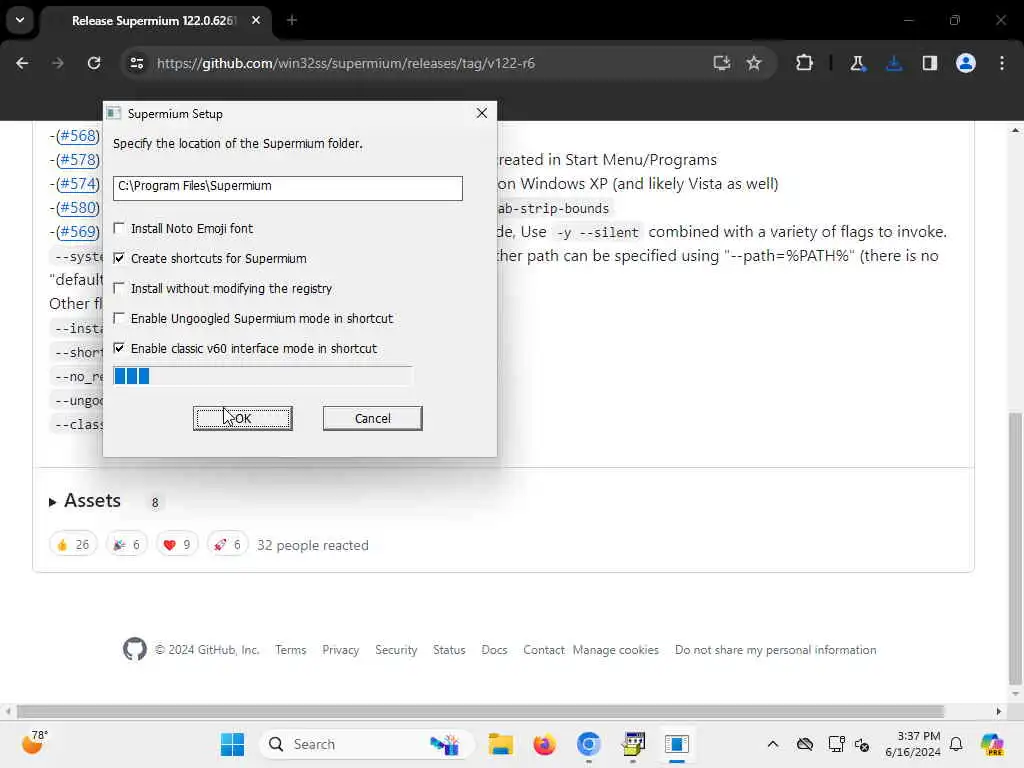Open issue link #568
Image resolution: width=1024 pixels, height=768 pixels.
[78, 136]
